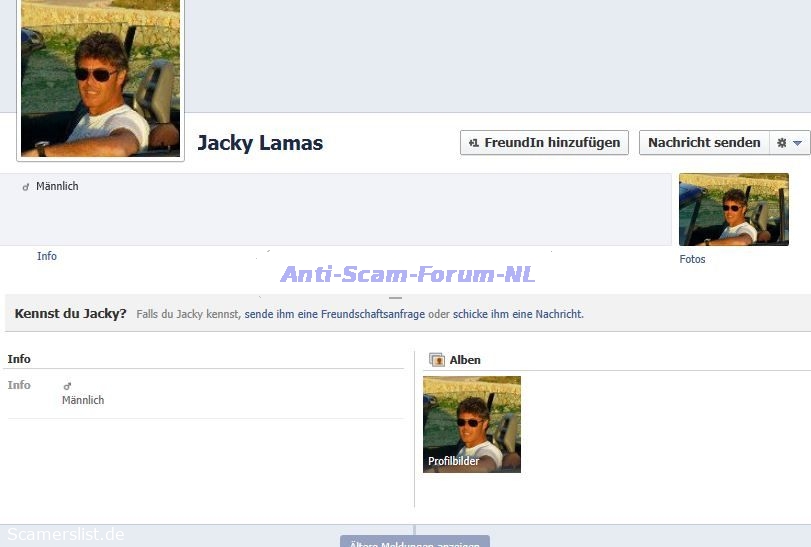811x547 pixels.
Task: Open the Profilbilder album thumbnail
Action: click(x=471, y=424)
